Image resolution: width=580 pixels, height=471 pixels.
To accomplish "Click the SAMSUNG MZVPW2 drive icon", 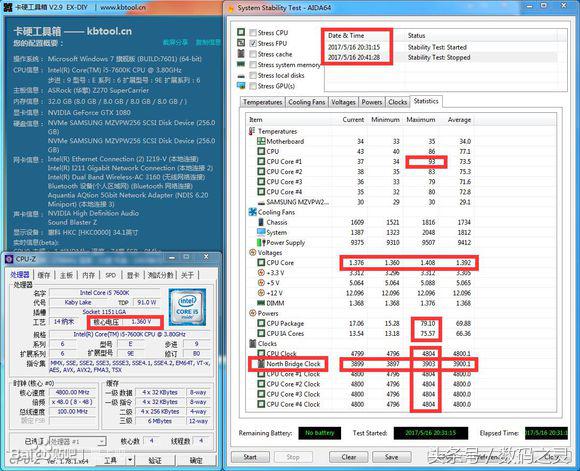I will point(261,202).
